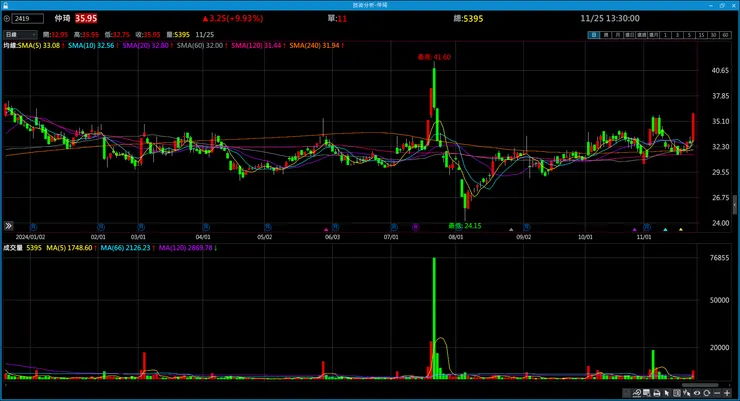This screenshot has height=401, width=740.
Task: Click the round event marker near 09/02
Action: 527,227
